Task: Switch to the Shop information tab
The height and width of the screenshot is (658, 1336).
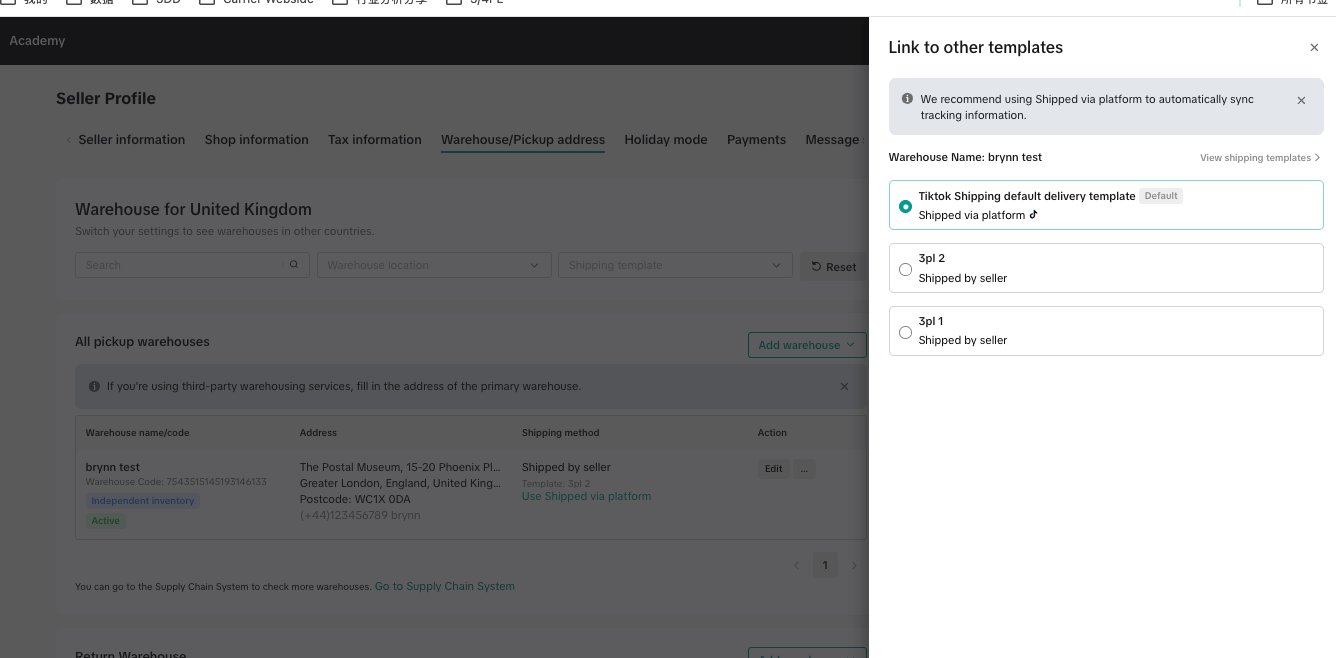Action: pyautogui.click(x=256, y=140)
